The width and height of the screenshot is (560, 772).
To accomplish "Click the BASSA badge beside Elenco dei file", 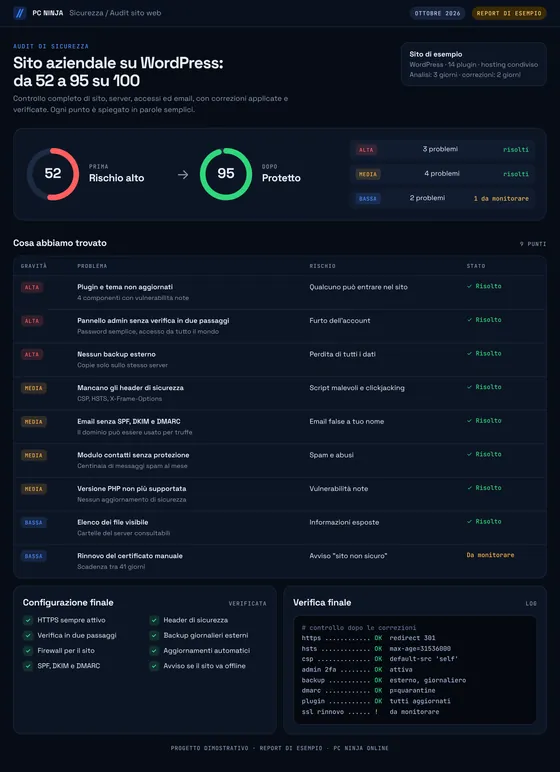I will click(x=33, y=522).
